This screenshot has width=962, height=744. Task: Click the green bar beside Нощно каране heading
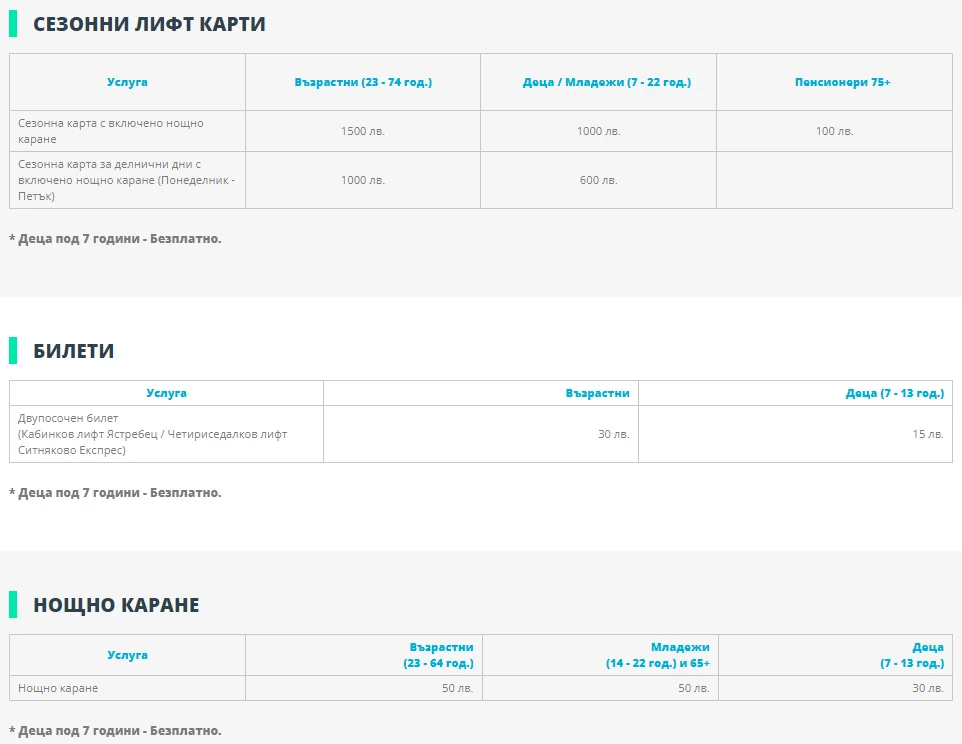tap(13, 605)
